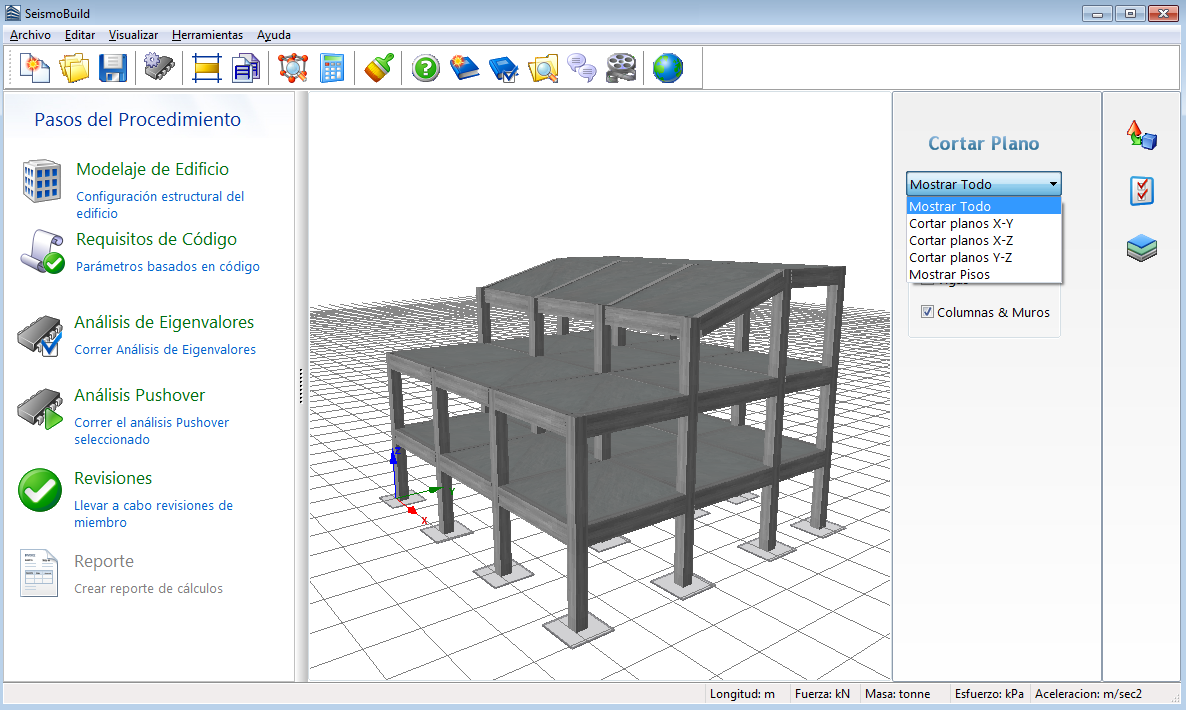Viewport: 1186px width, 710px height.
Task: Open the Visualizar menu
Action: [133, 35]
